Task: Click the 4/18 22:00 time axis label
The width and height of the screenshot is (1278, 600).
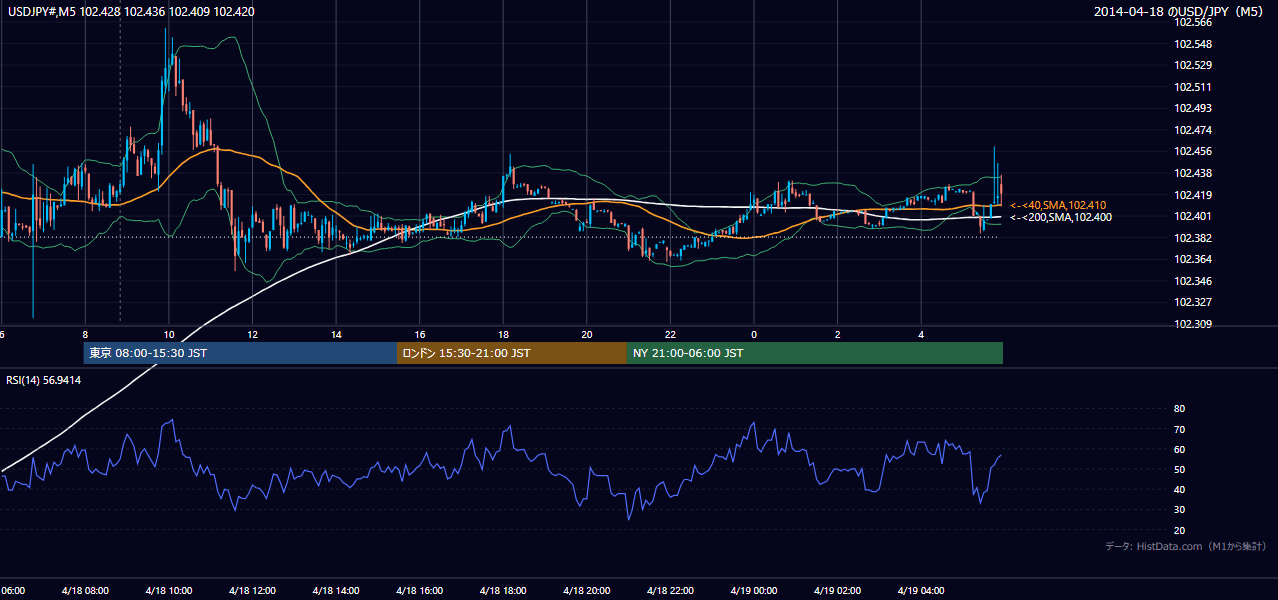Action: click(x=671, y=590)
